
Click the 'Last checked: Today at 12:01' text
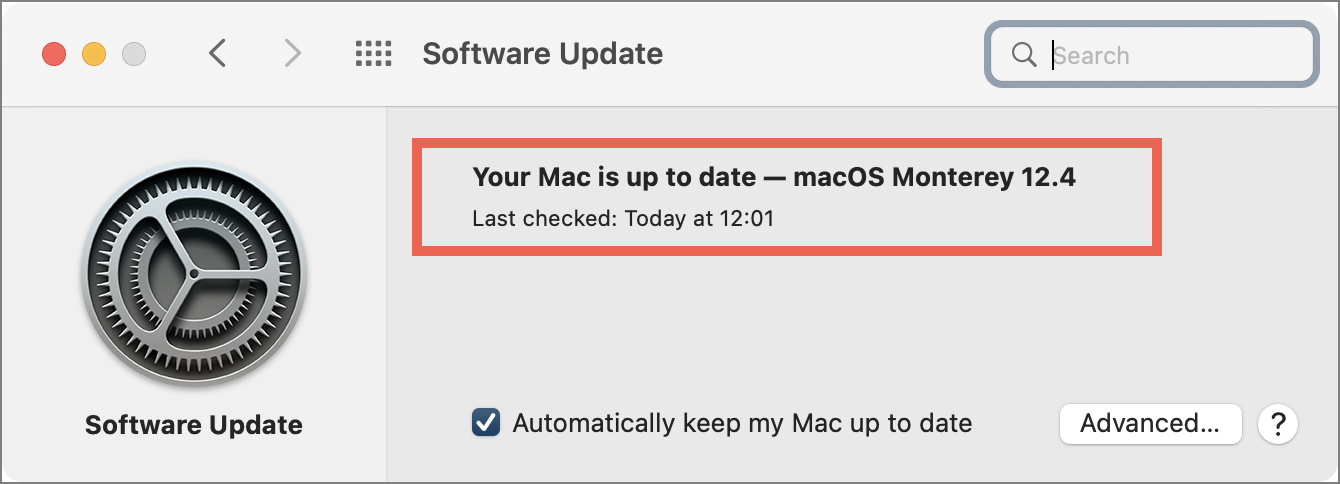(623, 218)
